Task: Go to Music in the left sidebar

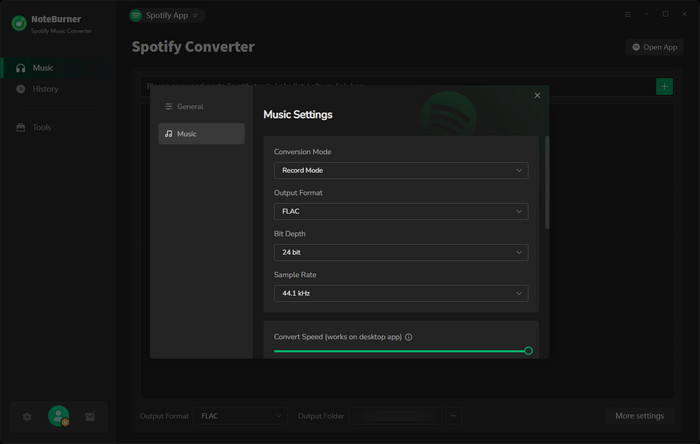Action: [x=43, y=68]
